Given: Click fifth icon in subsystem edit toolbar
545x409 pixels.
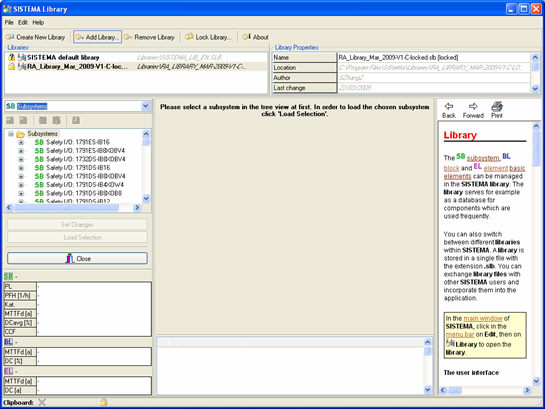Looking at the screenshot, I should 76,120.
